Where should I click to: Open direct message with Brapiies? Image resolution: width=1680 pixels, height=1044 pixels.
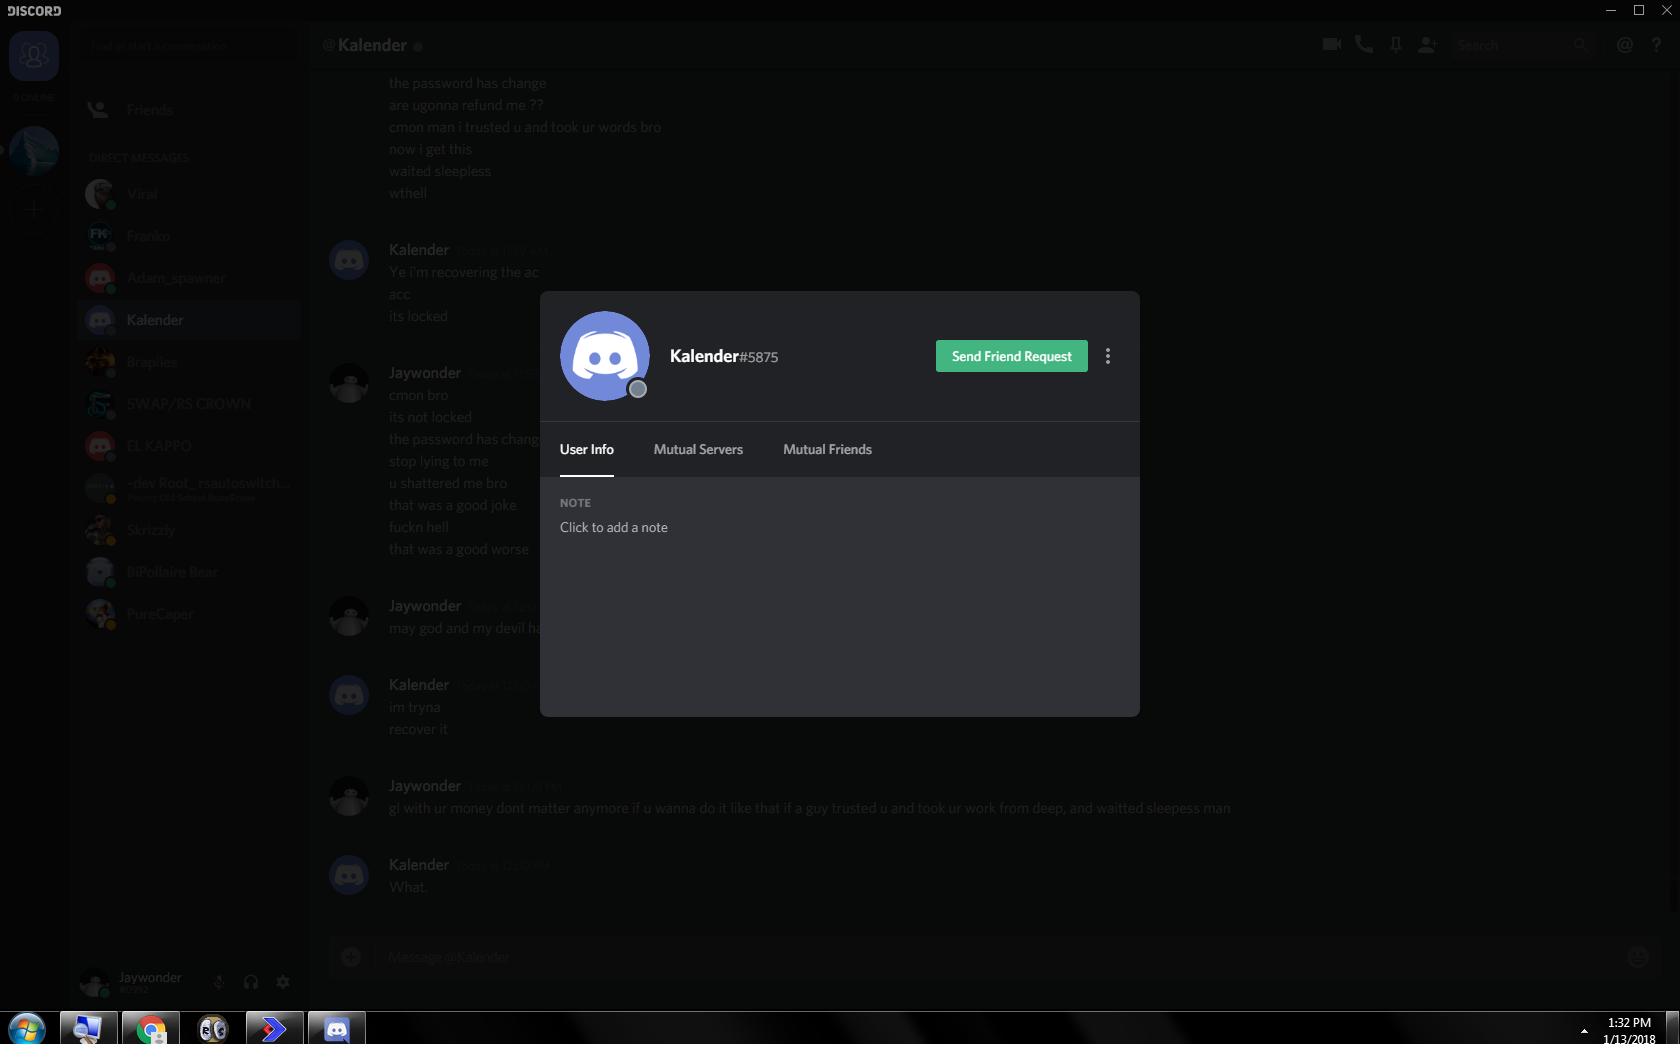click(189, 362)
